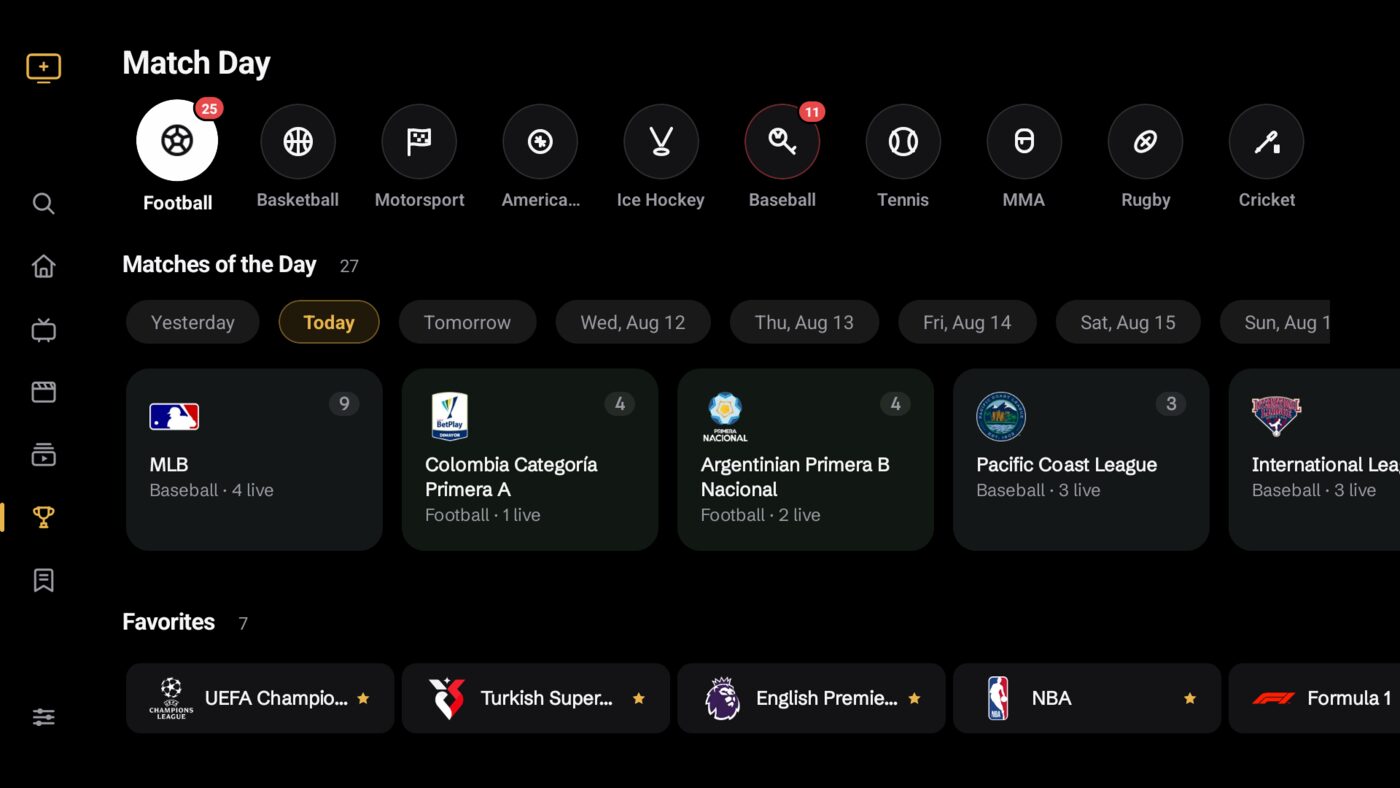Click the Favorites count 7
This screenshot has width=1400, height=788.
click(x=243, y=623)
